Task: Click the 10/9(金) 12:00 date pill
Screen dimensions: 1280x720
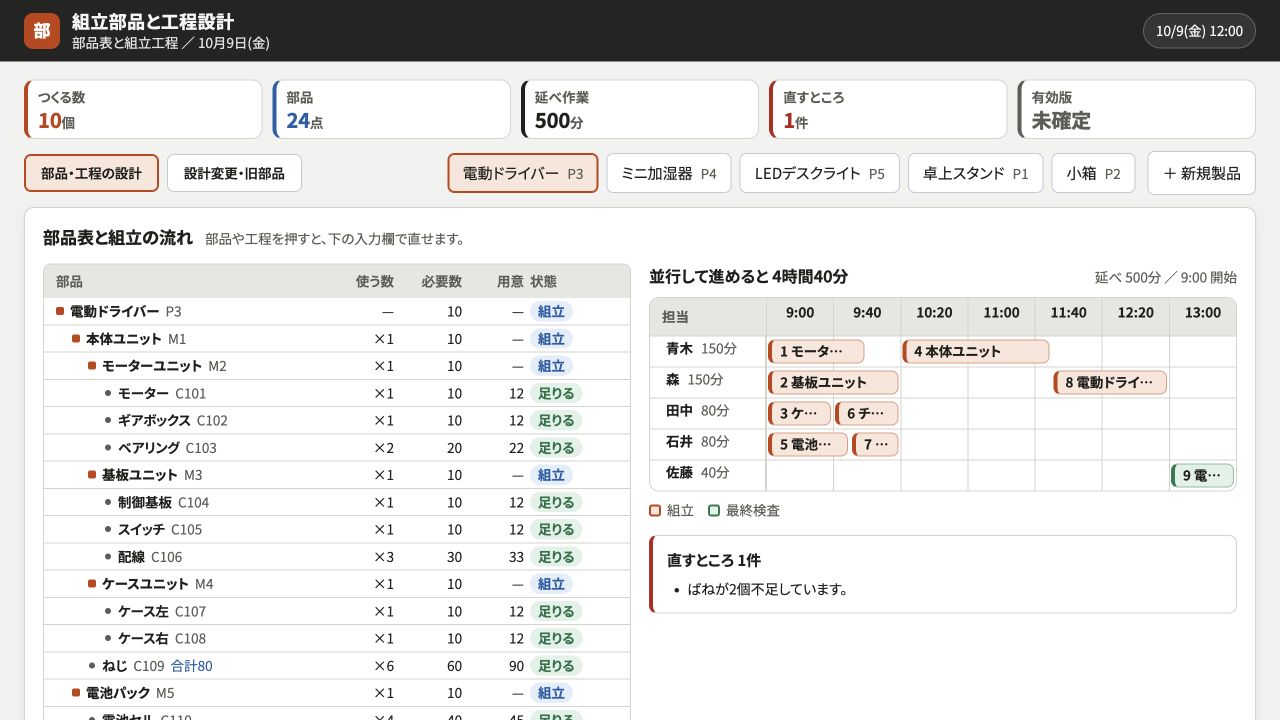Action: point(1199,31)
